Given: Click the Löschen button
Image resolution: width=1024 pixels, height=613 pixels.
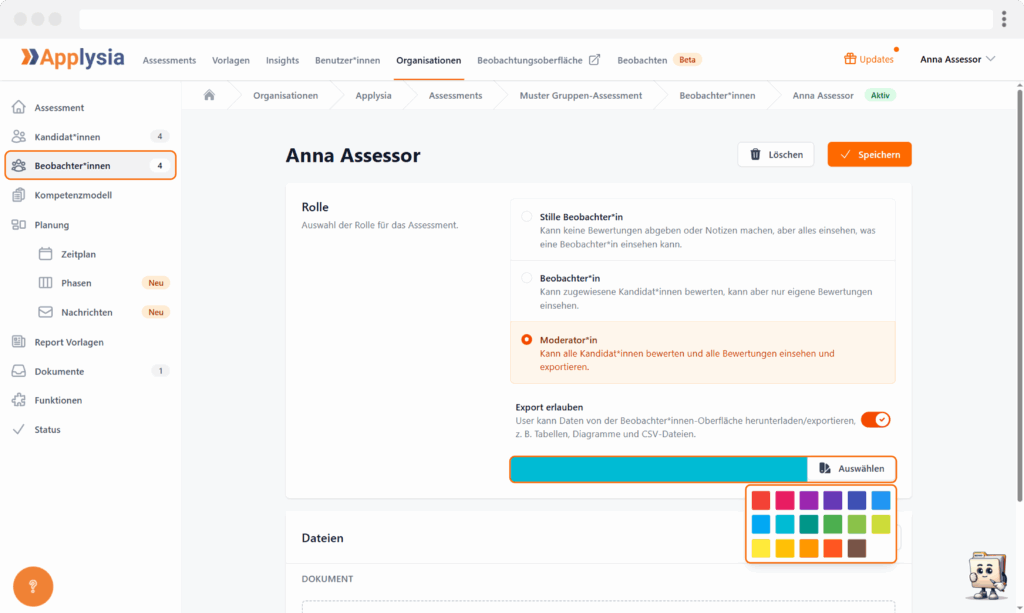Looking at the screenshot, I should tap(776, 155).
